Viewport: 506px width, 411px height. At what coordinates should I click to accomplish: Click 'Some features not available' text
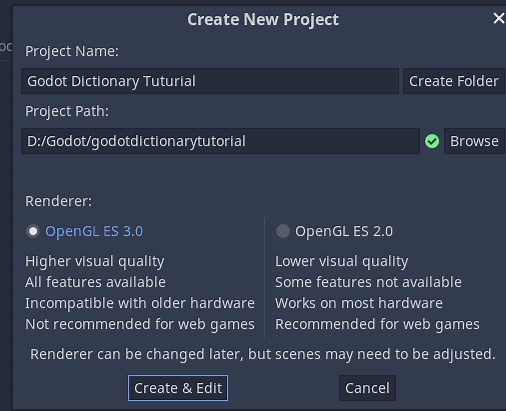368,282
